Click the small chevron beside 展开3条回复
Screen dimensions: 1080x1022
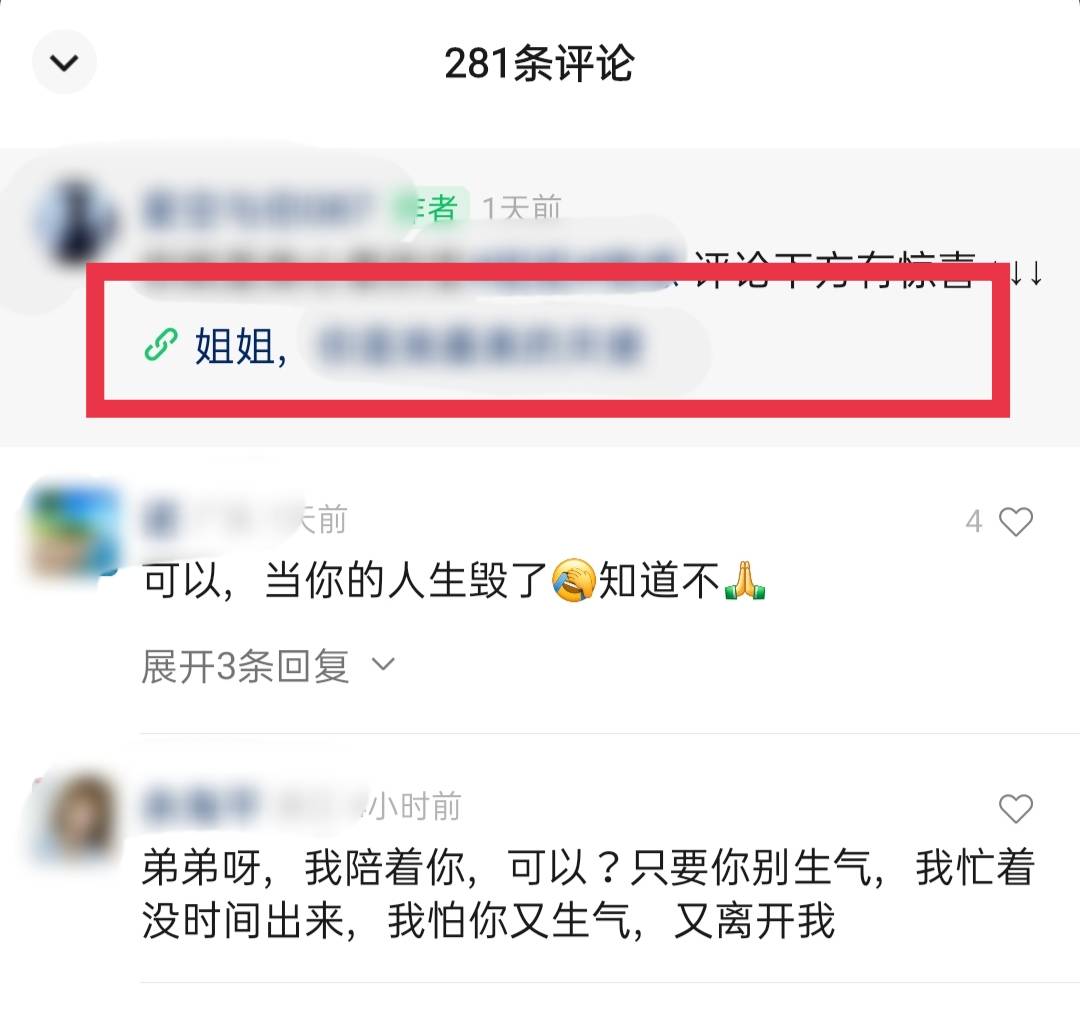(x=383, y=665)
